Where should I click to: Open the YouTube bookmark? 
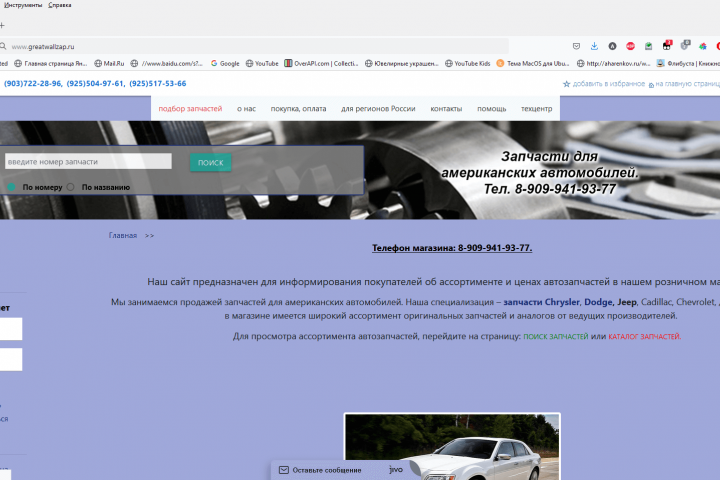(x=262, y=63)
